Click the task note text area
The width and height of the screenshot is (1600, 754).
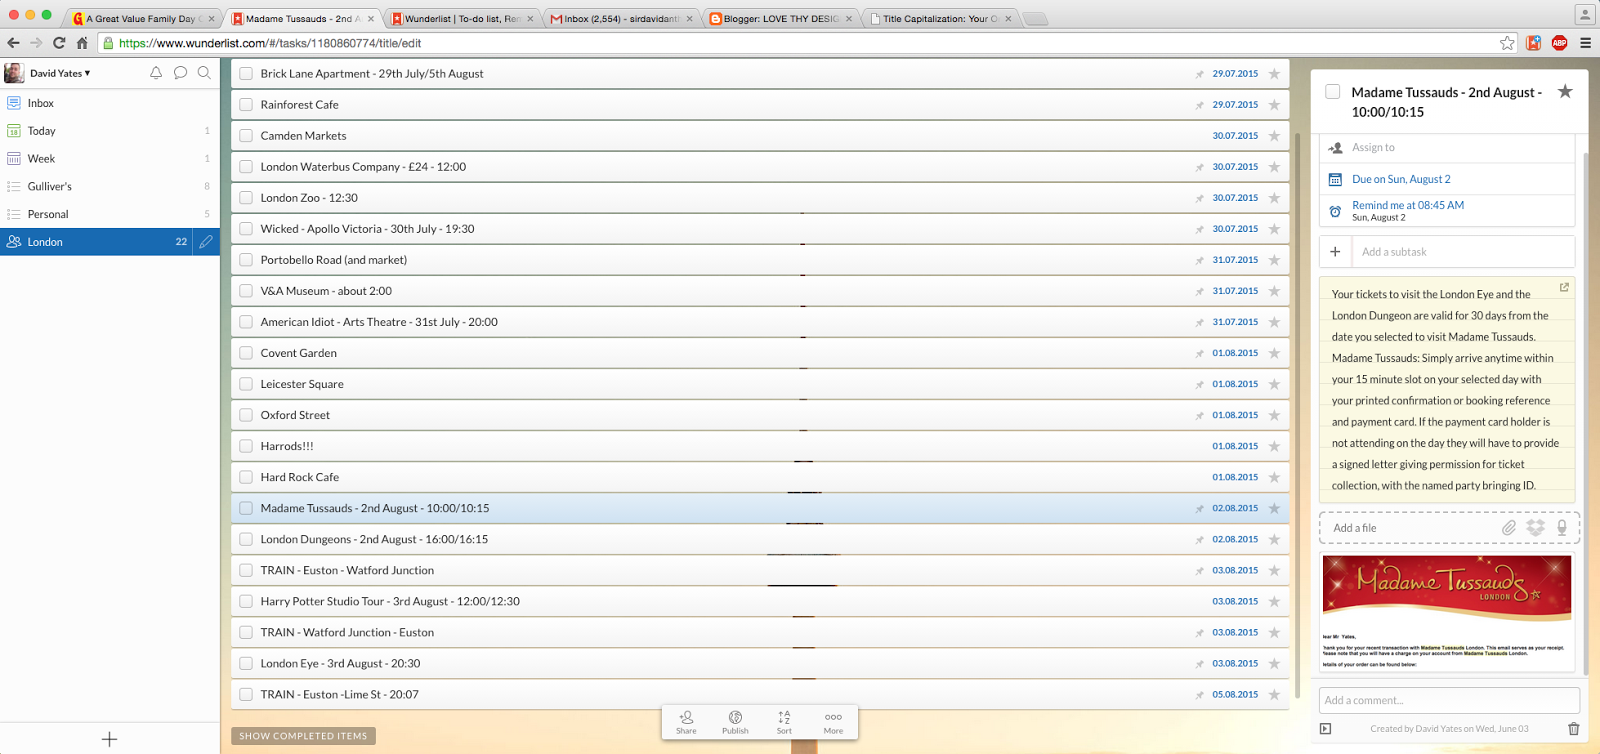pos(1447,390)
